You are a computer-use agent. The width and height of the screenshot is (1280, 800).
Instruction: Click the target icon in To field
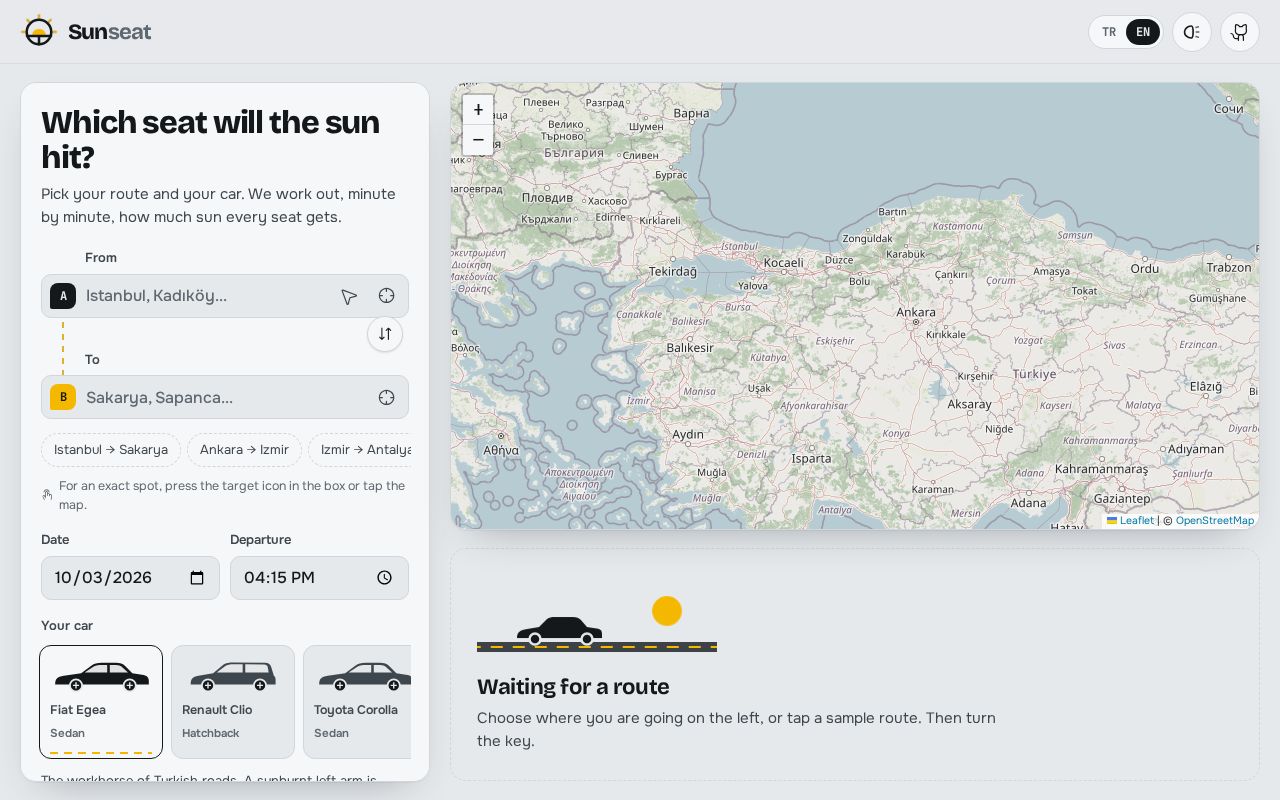point(386,397)
